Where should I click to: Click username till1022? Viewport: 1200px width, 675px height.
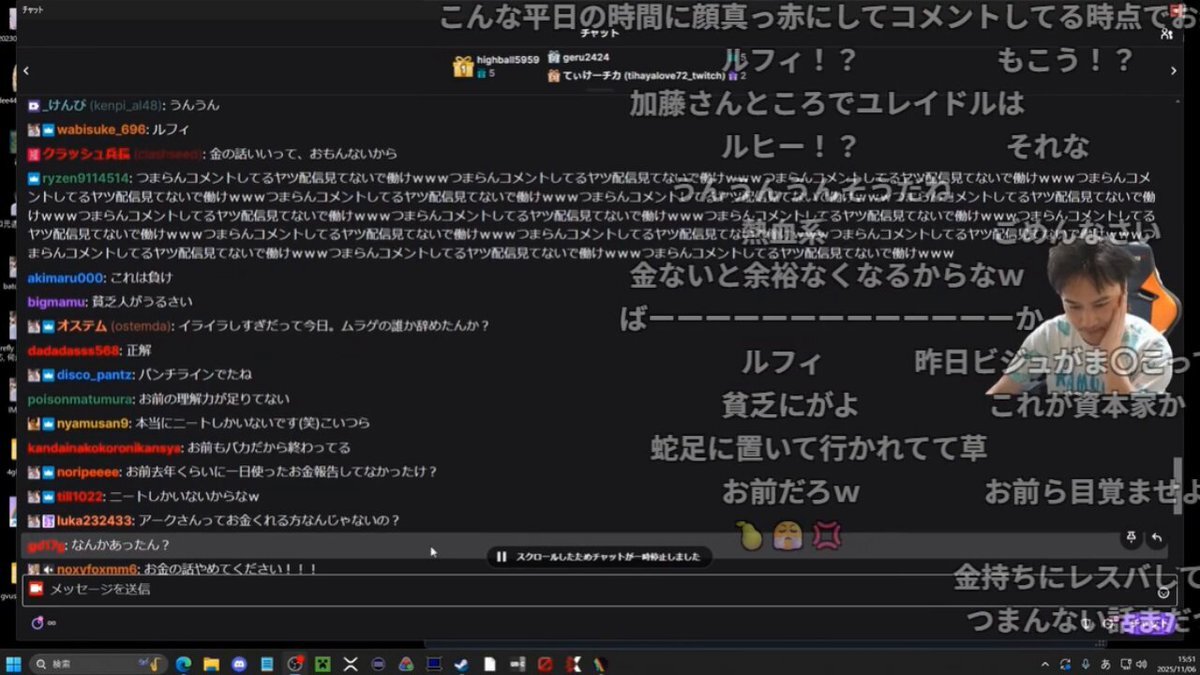click(x=82, y=496)
